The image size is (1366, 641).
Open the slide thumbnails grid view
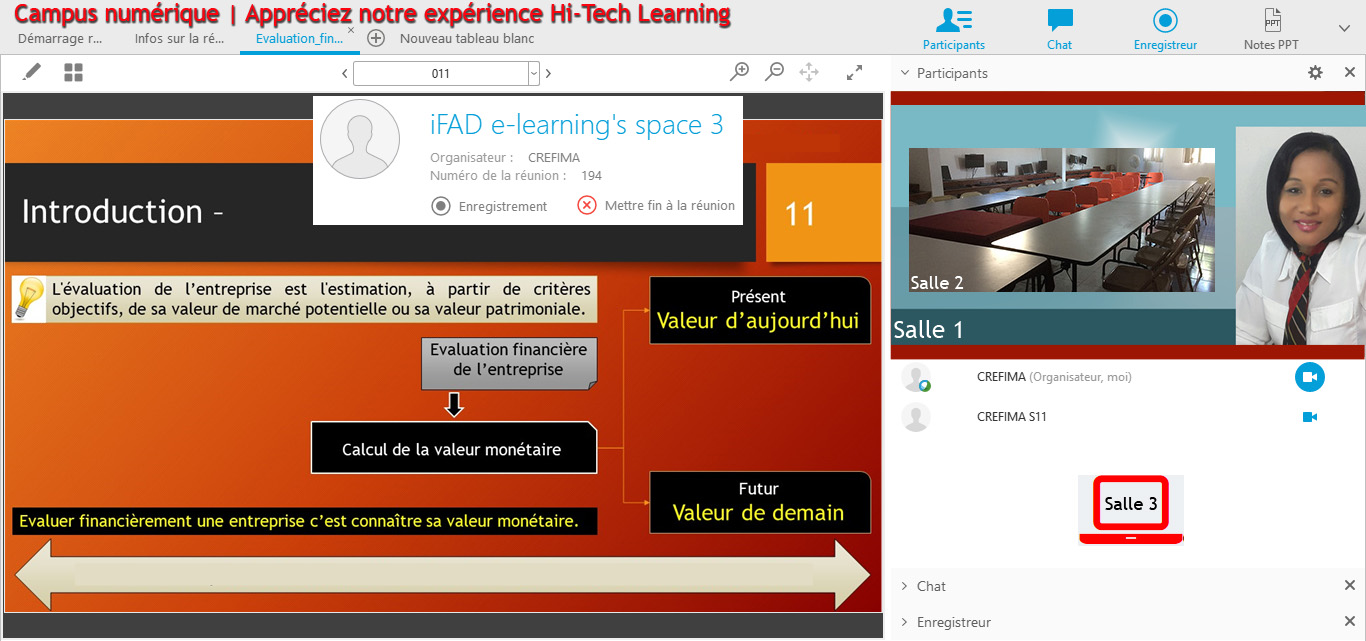(x=73, y=72)
